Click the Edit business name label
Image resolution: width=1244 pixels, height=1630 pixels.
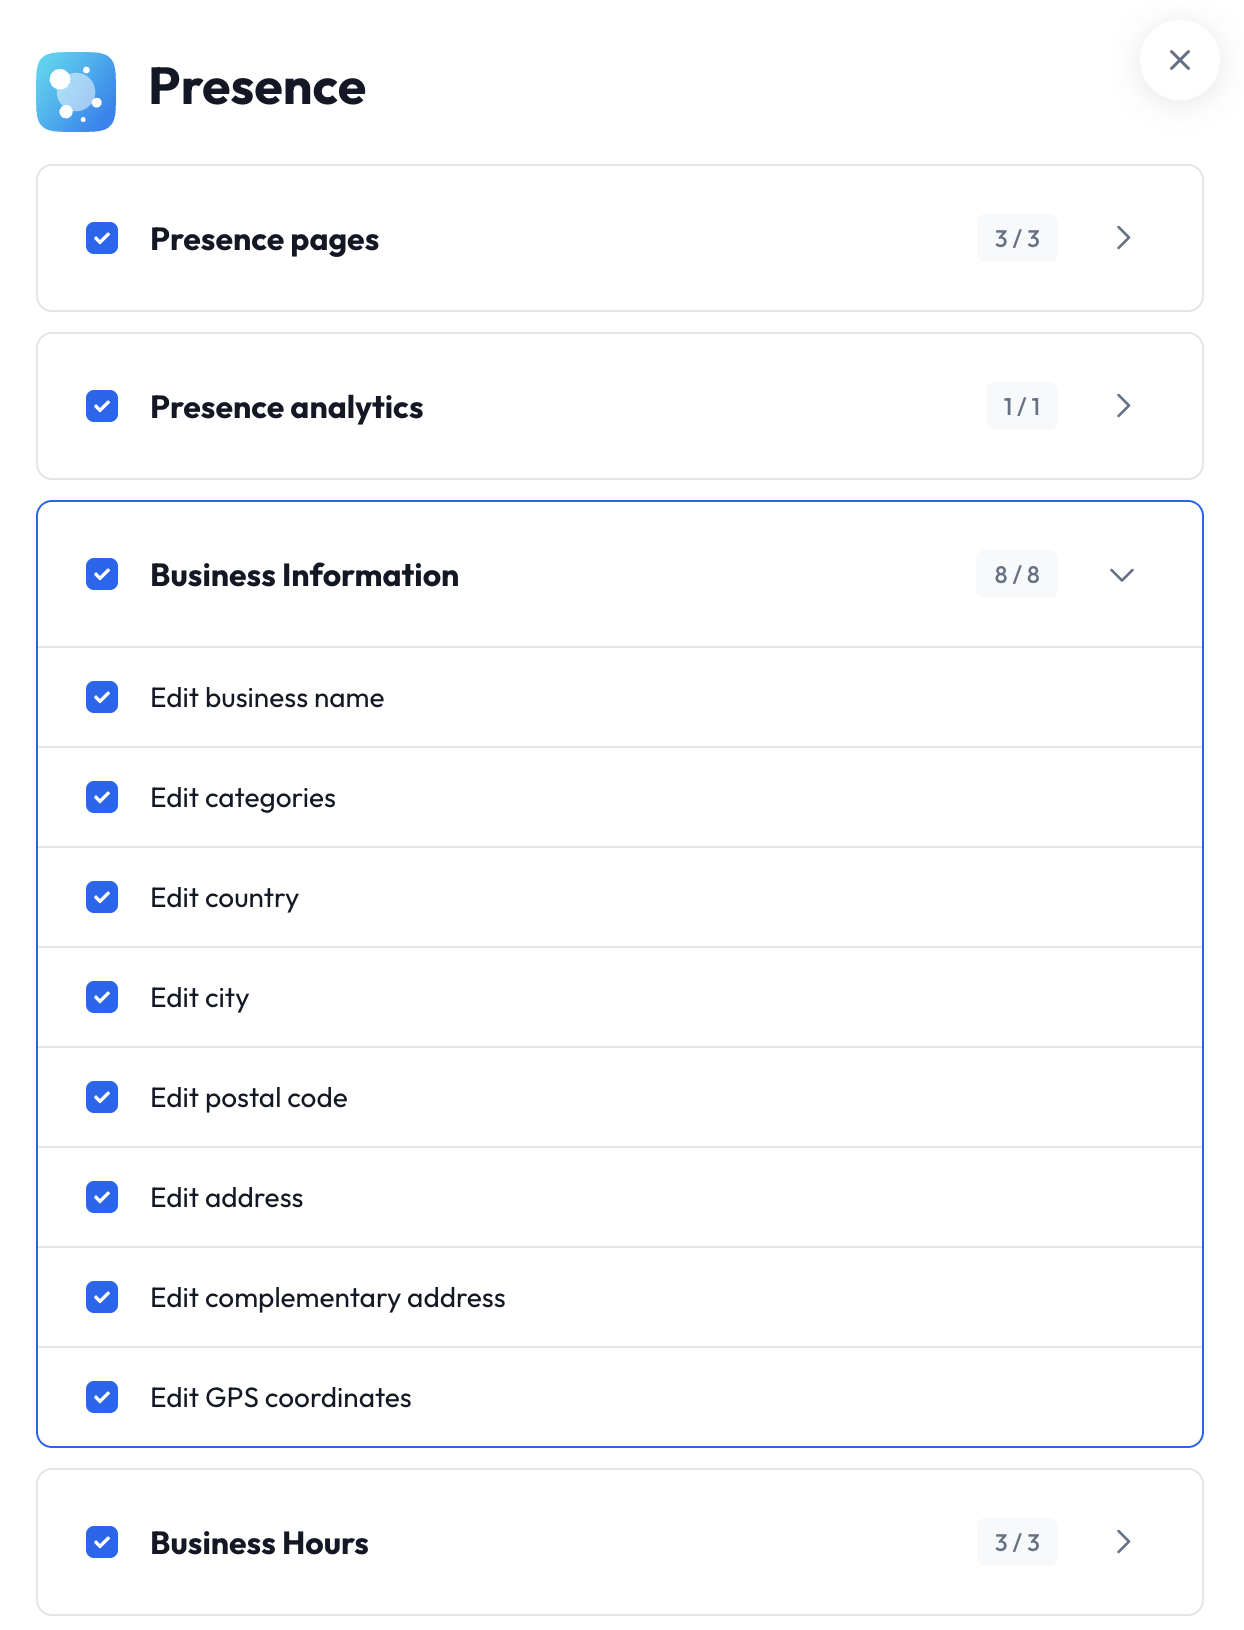pyautogui.click(x=267, y=698)
